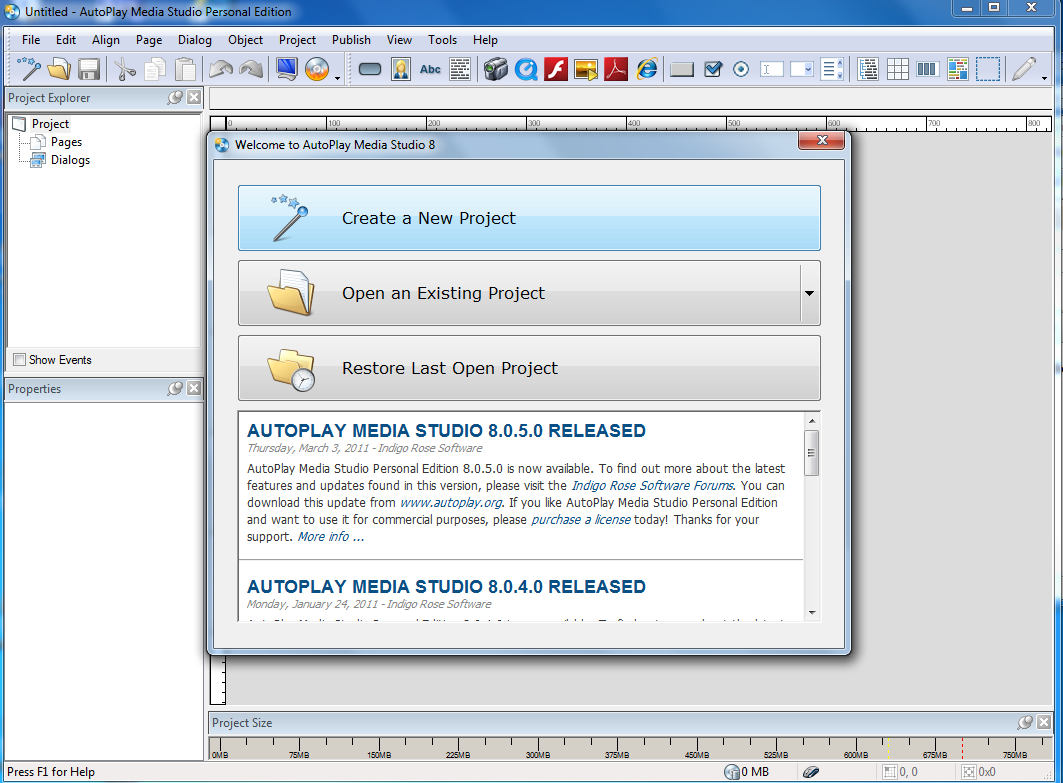Open the File menu

click(x=31, y=40)
